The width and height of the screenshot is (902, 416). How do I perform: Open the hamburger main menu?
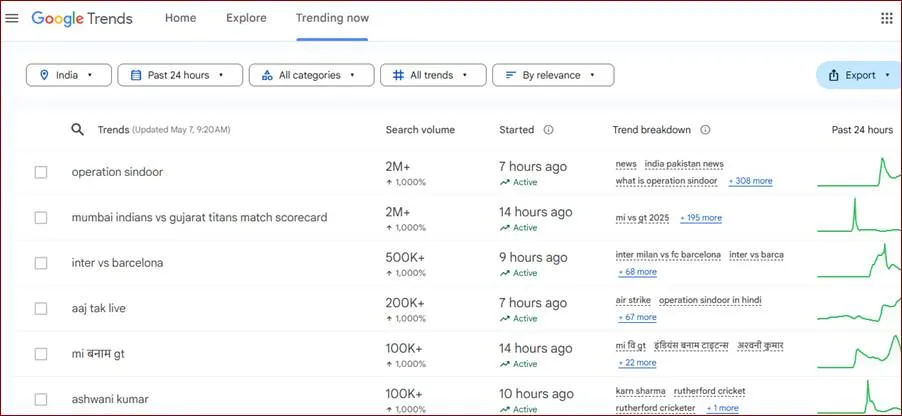(12, 18)
